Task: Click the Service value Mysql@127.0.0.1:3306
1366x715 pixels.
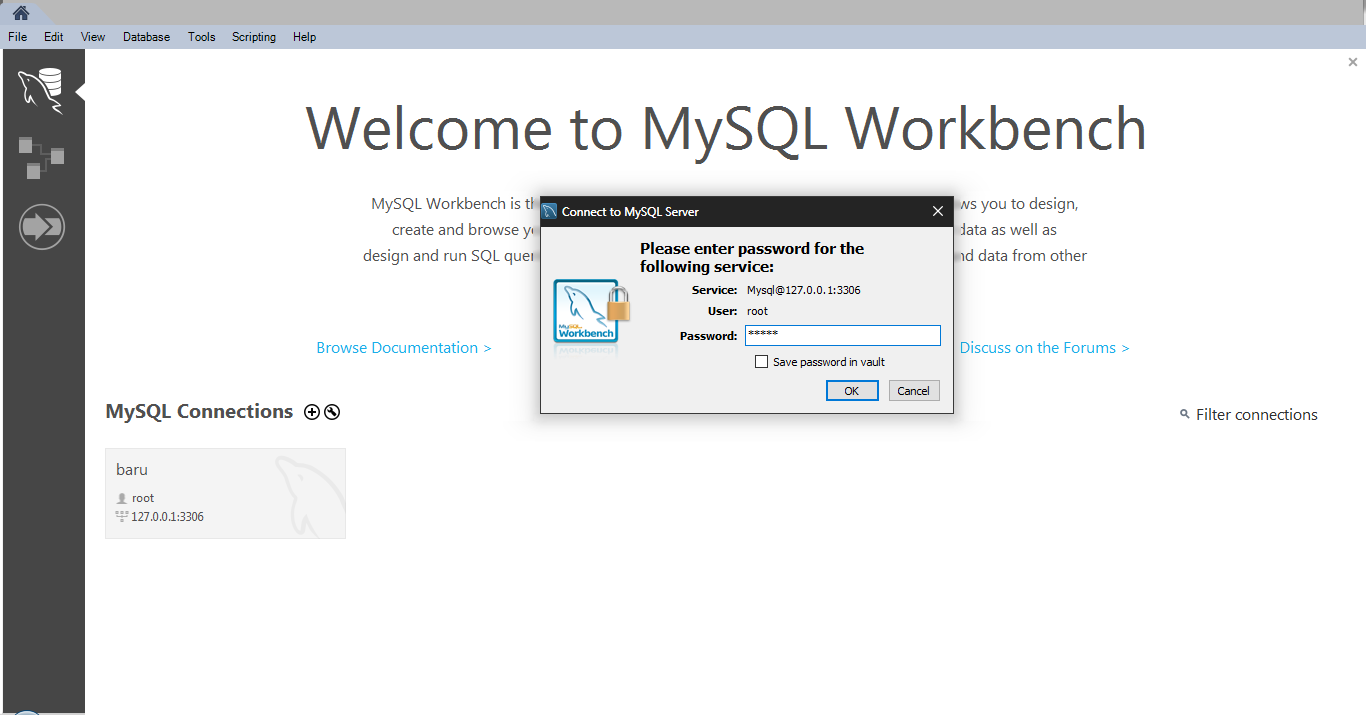Action: tap(804, 290)
